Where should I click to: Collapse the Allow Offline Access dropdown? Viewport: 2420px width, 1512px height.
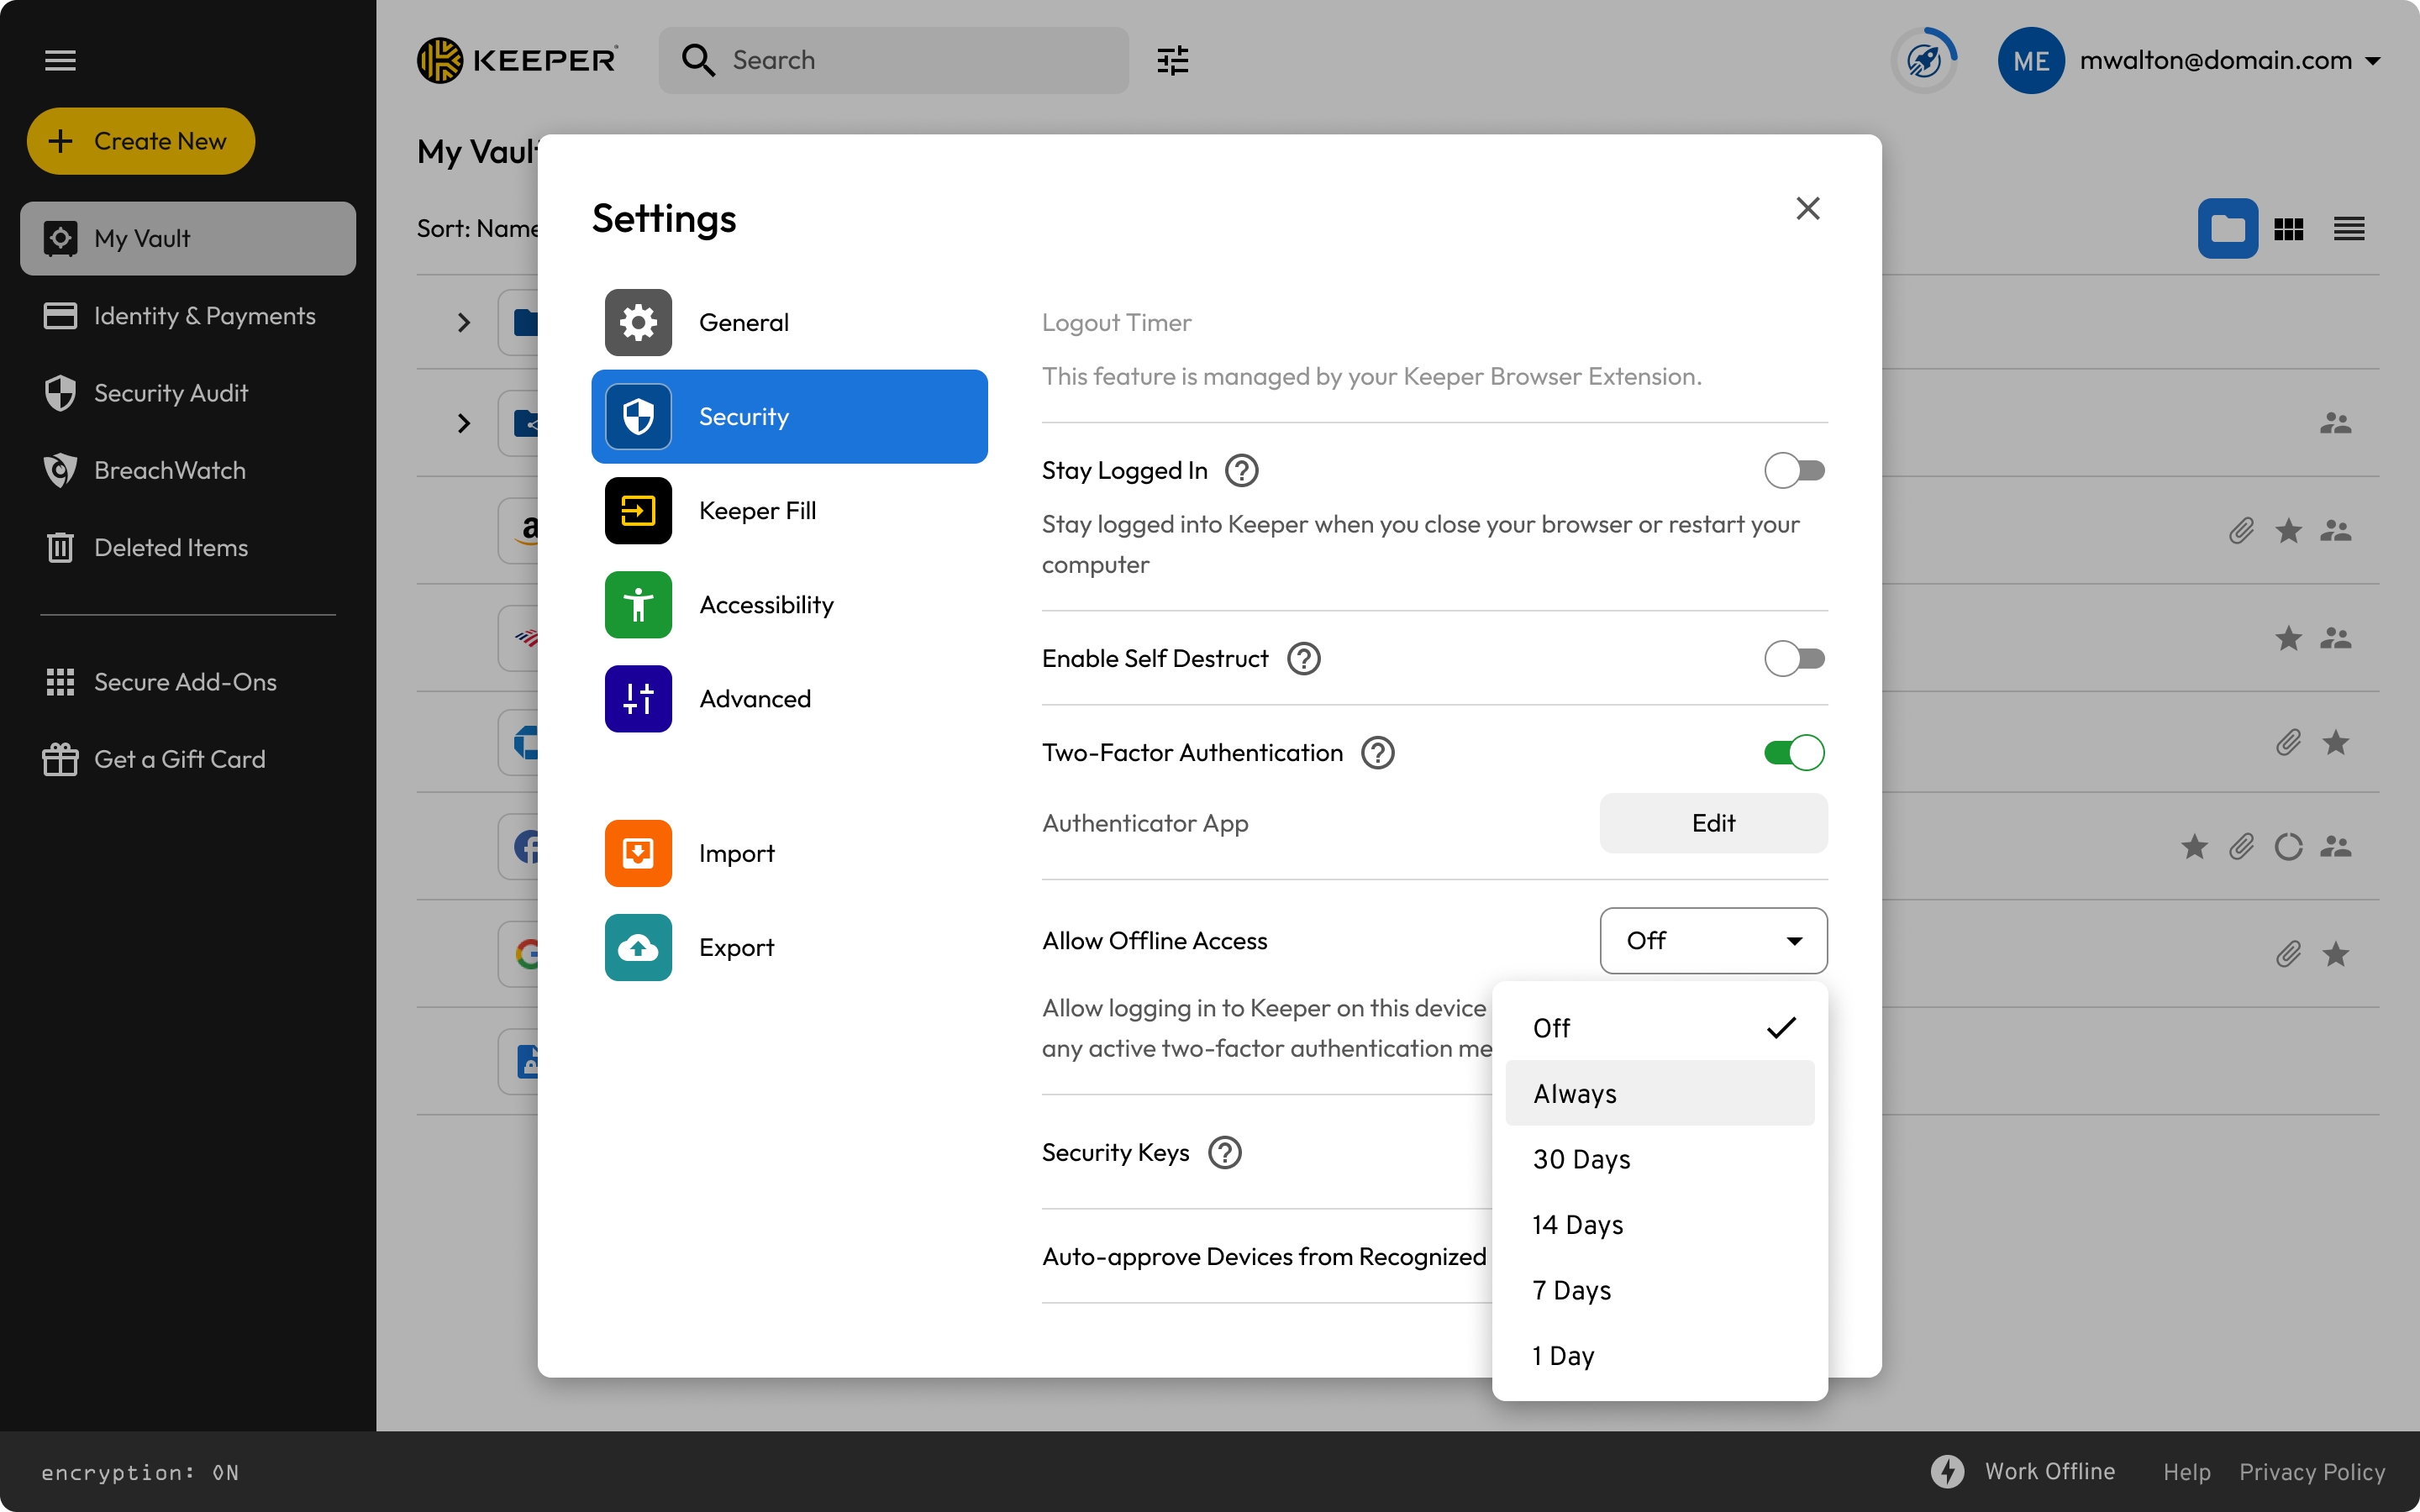1713,941
